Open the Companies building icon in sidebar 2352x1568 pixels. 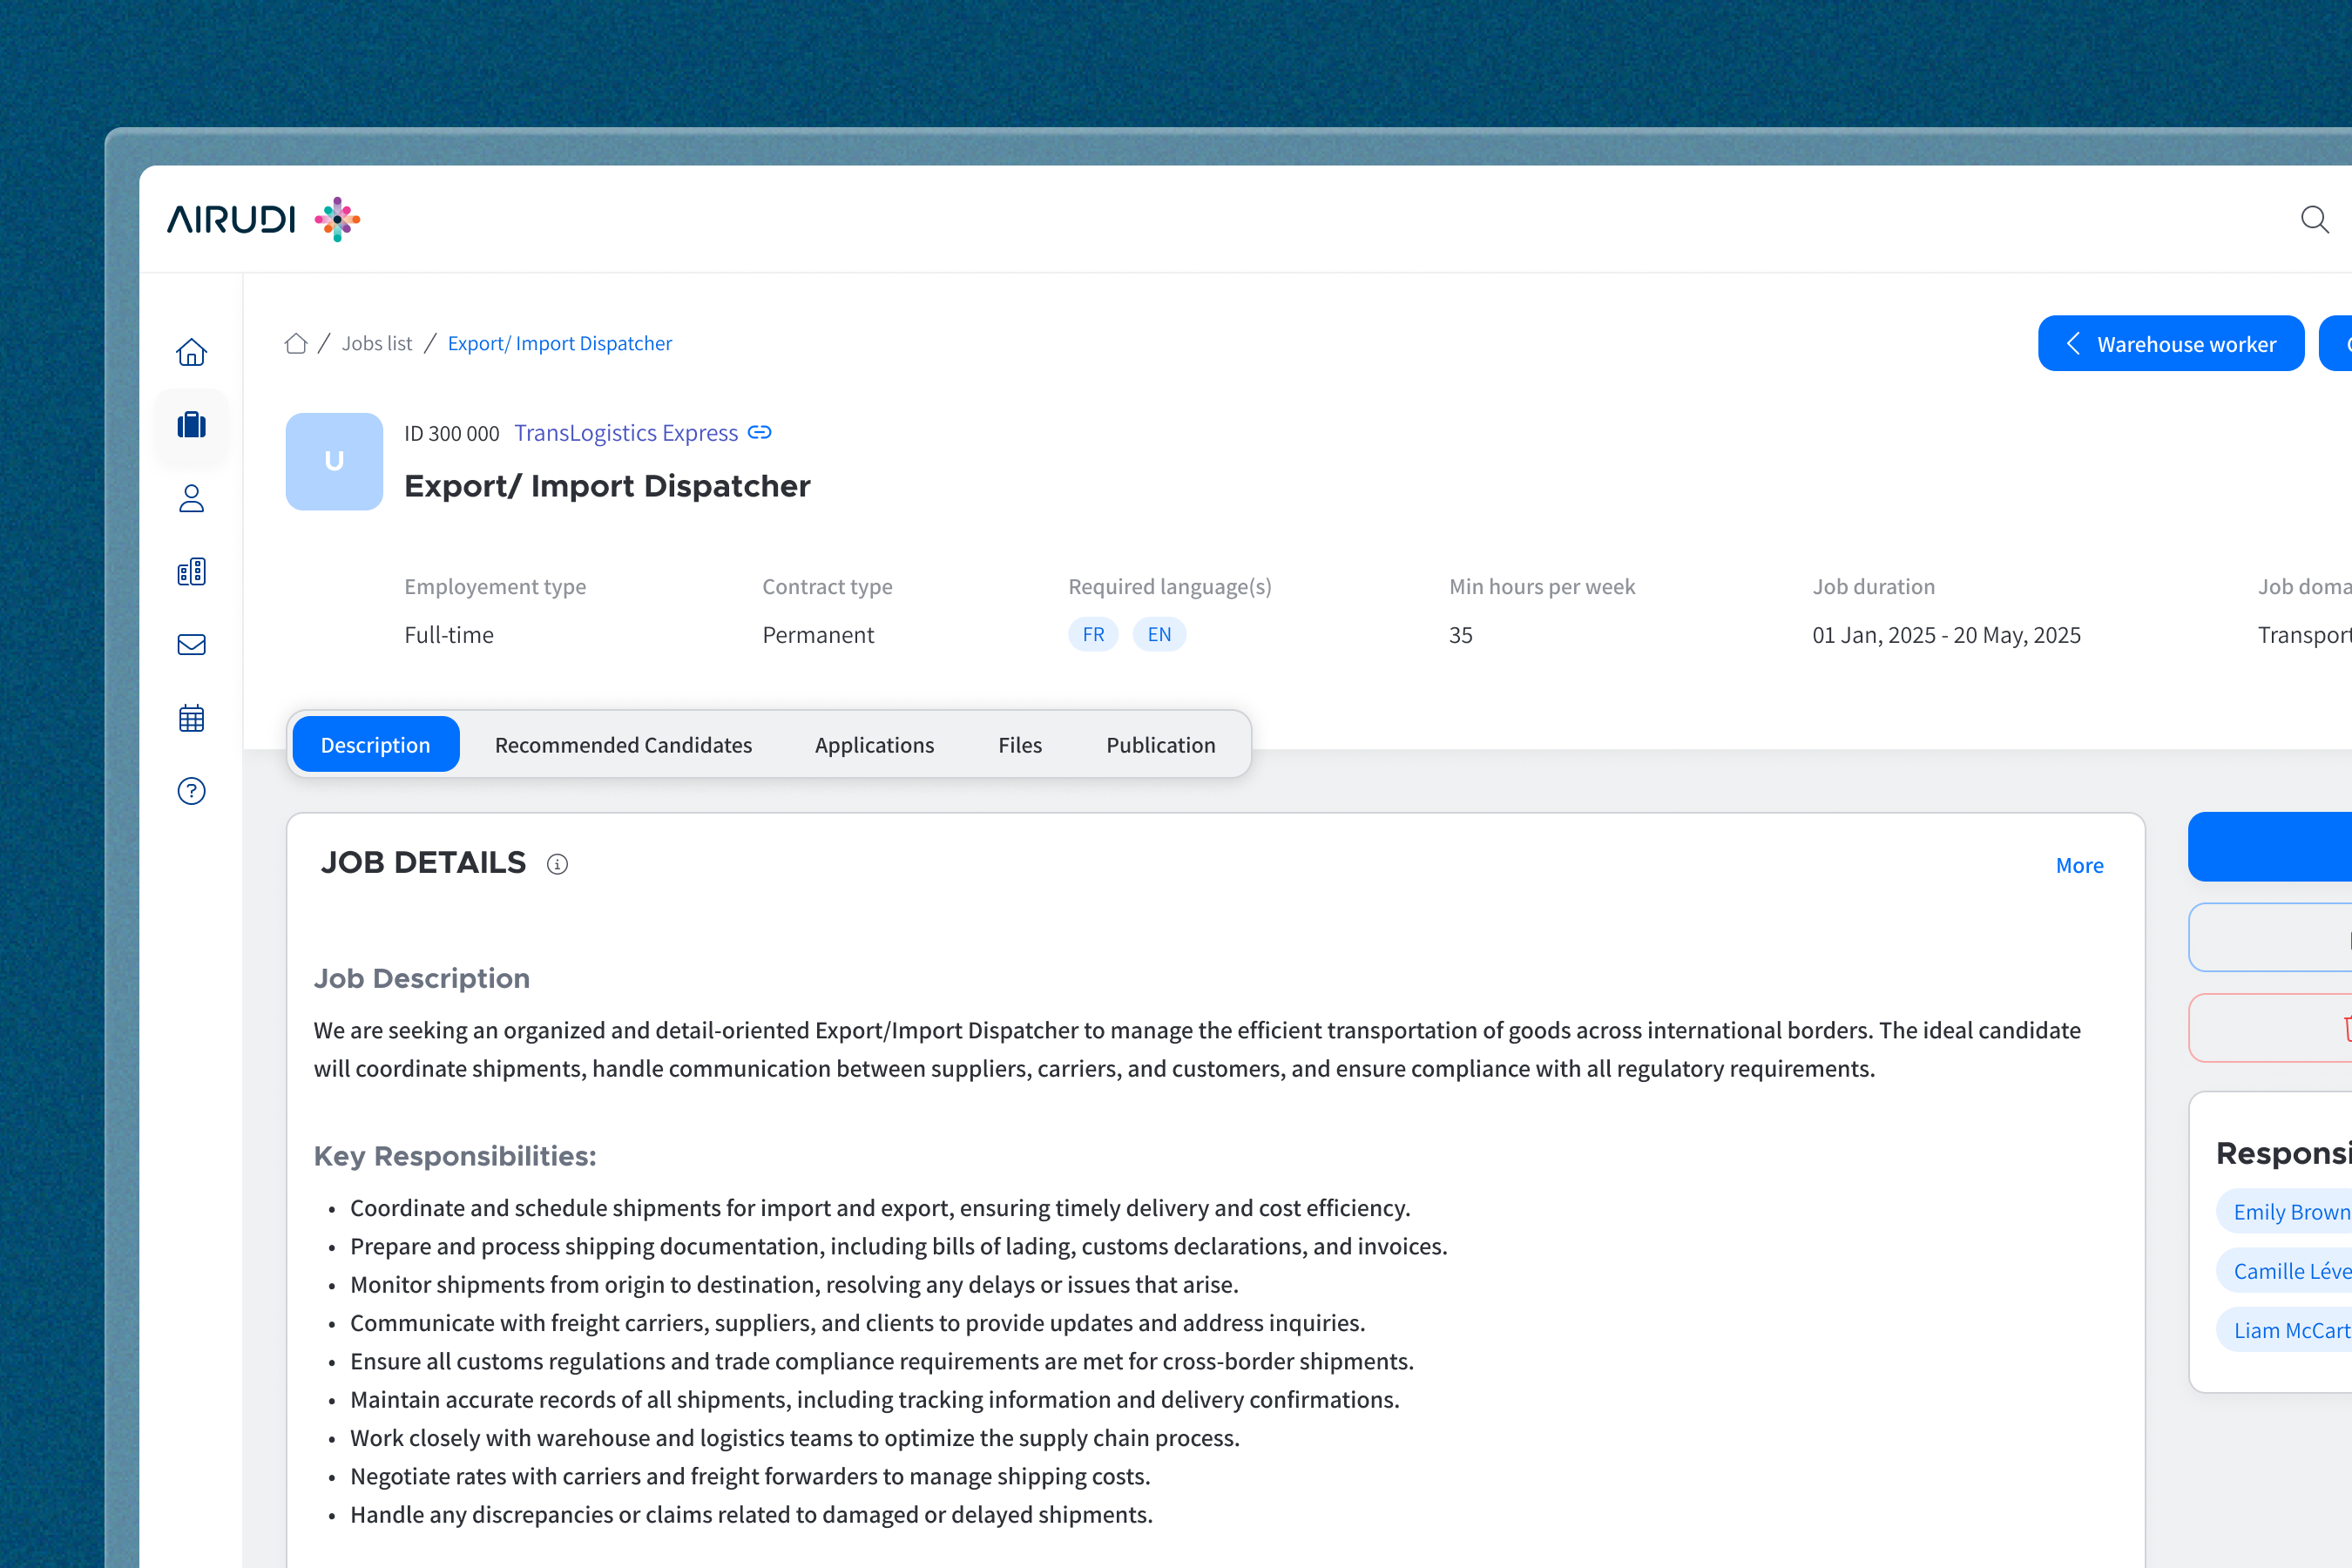click(191, 571)
